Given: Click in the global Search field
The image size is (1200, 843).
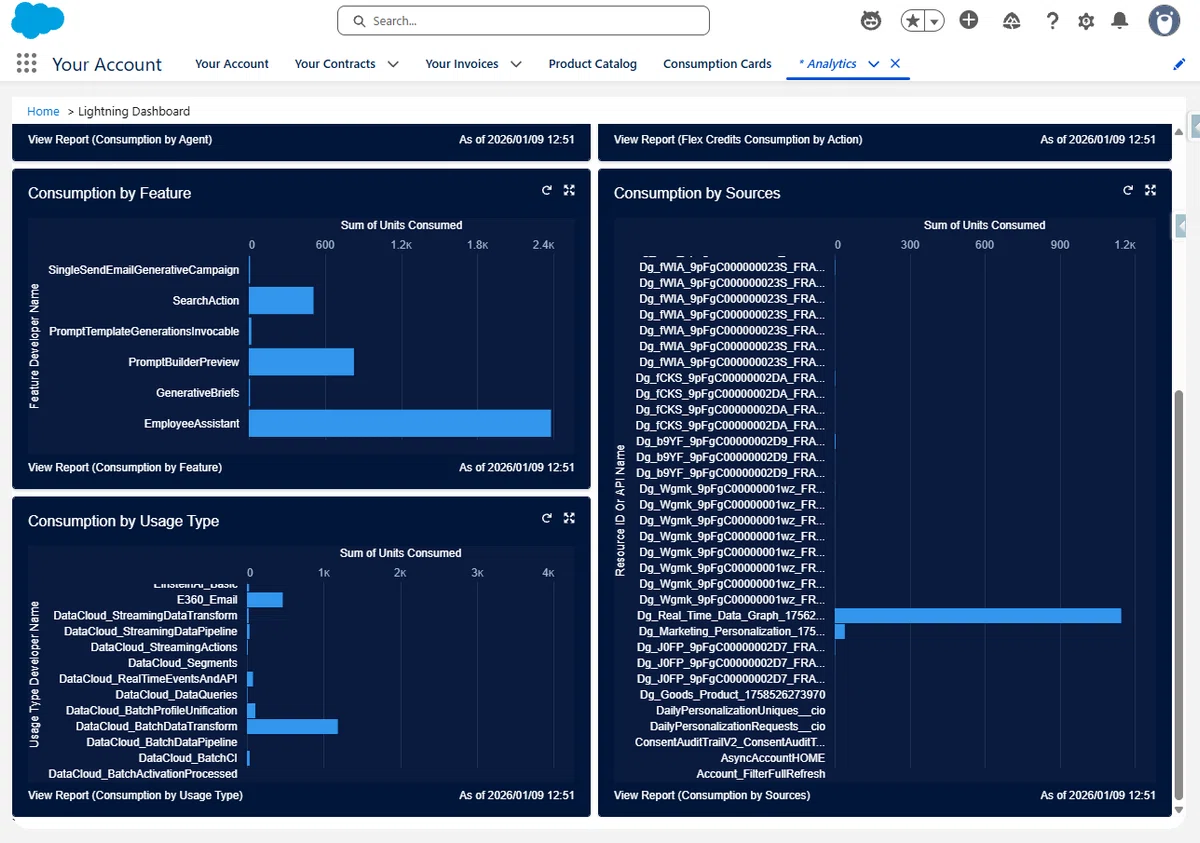Looking at the screenshot, I should coord(523,20).
